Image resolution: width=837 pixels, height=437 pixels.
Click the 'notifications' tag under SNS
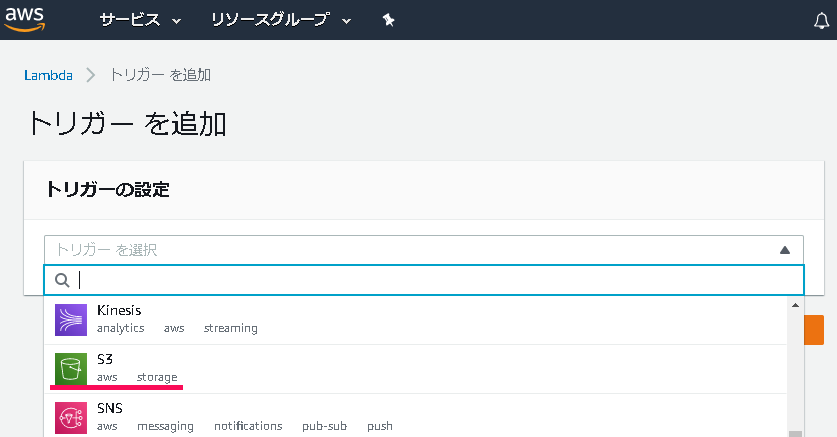point(248,426)
